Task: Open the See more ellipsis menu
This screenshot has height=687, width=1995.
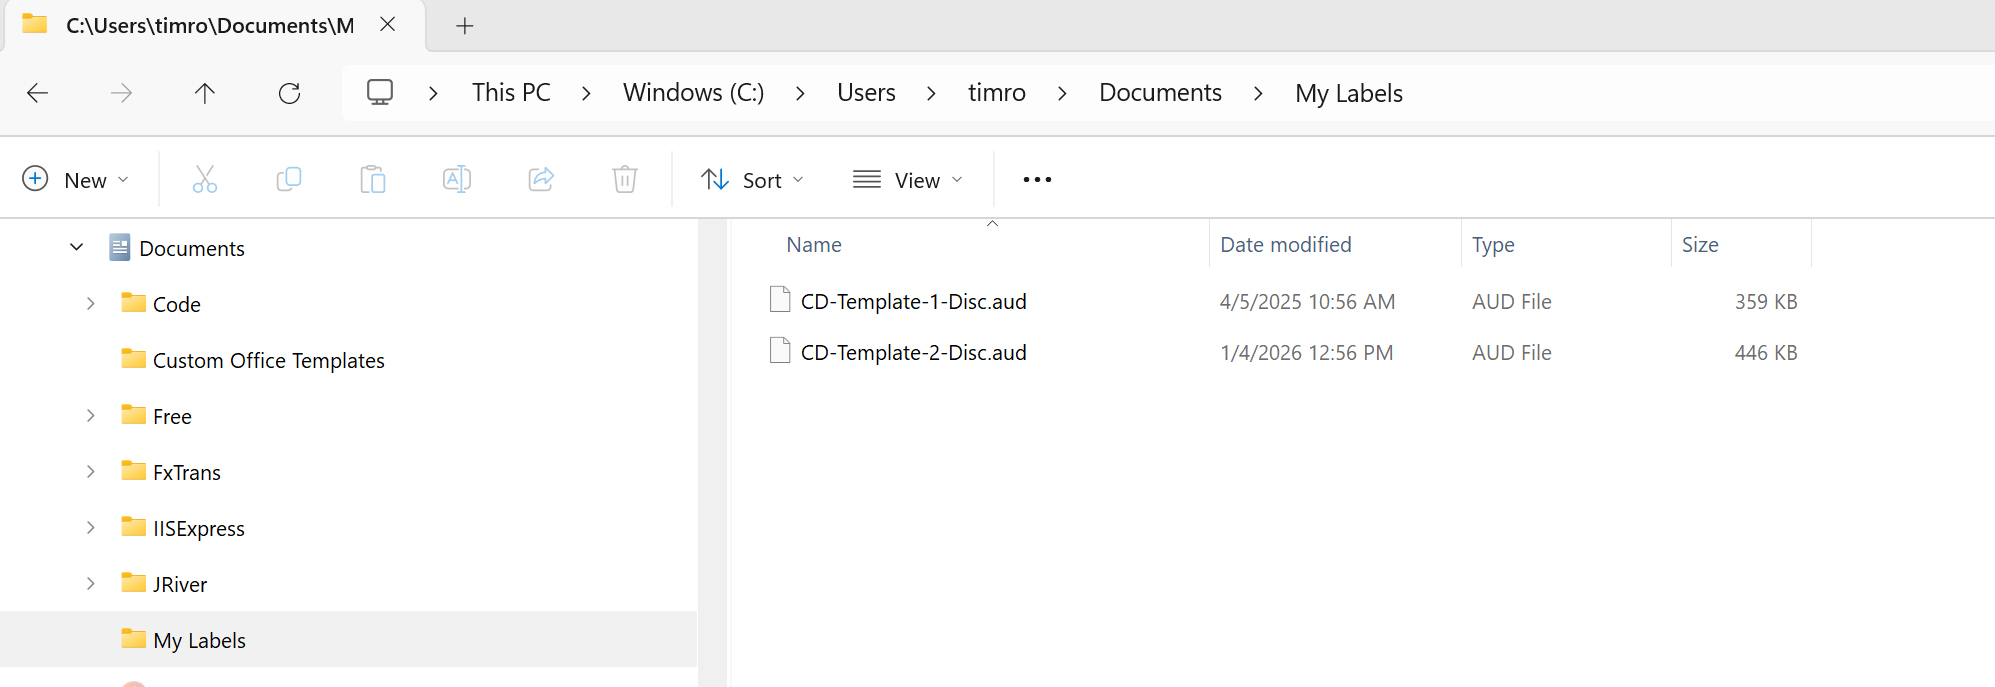Action: (1037, 180)
